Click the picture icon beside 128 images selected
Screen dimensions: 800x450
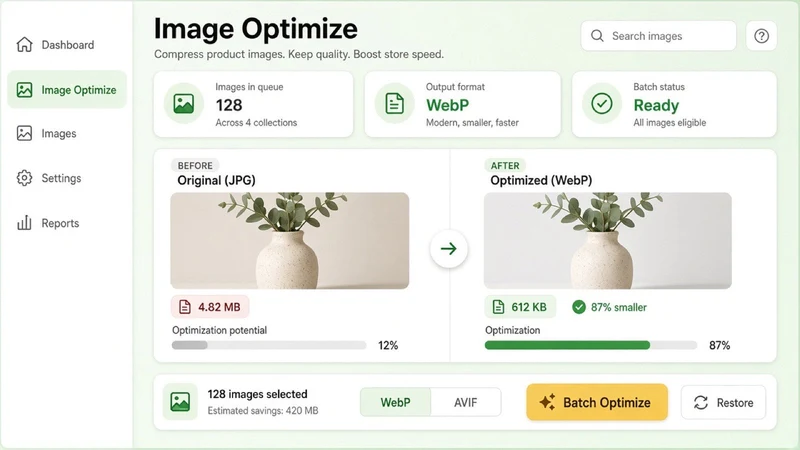(x=180, y=402)
